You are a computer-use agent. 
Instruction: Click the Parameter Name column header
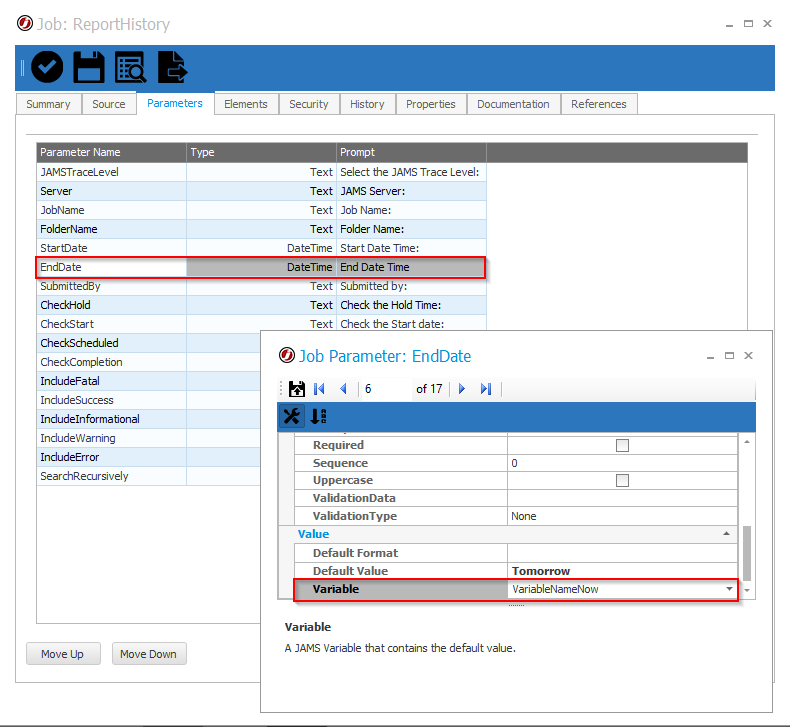111,152
